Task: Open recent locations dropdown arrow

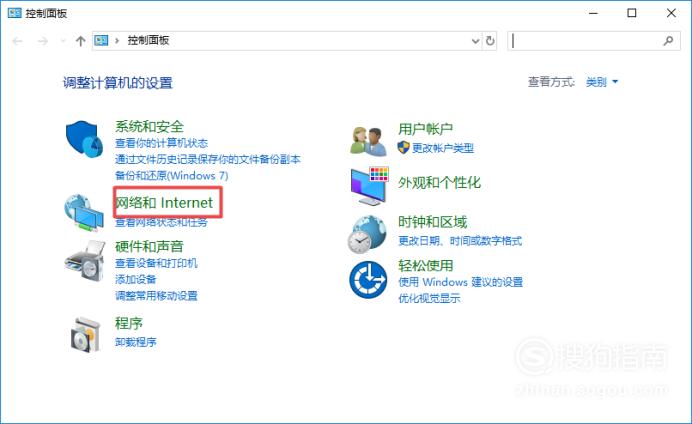Action: (63, 41)
